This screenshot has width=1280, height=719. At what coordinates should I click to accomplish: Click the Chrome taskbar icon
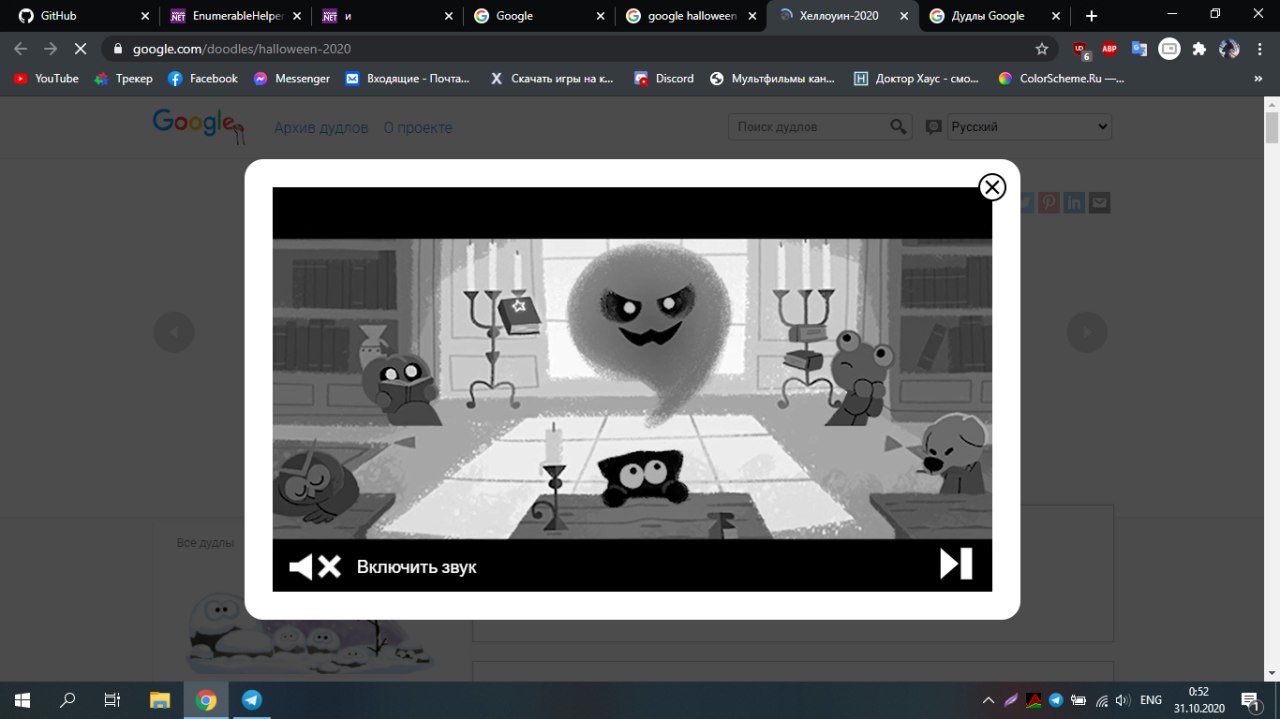206,700
